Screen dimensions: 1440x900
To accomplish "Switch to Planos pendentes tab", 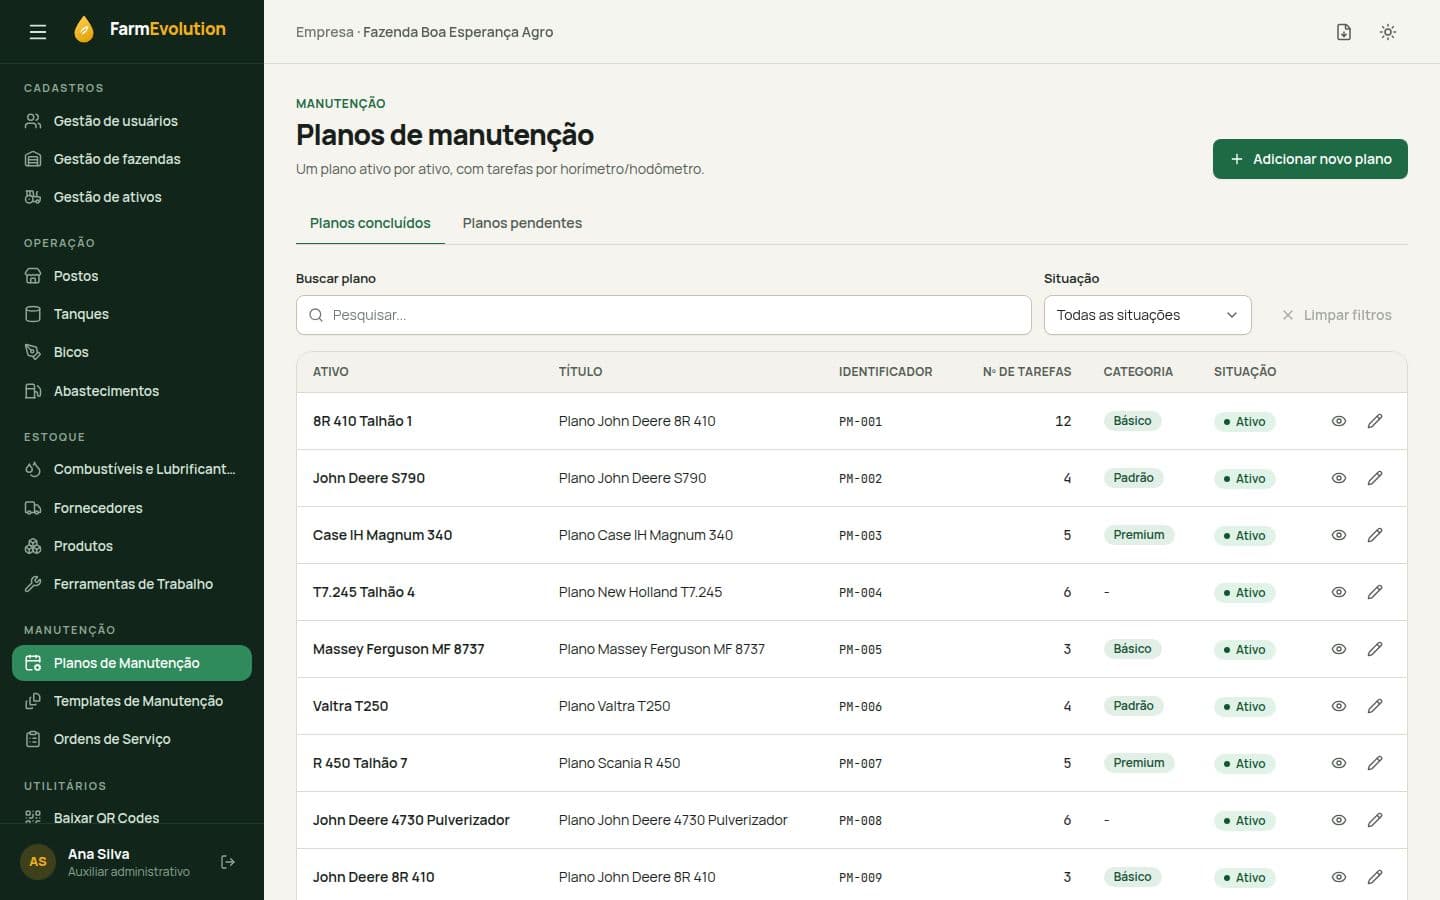I will (x=522, y=223).
